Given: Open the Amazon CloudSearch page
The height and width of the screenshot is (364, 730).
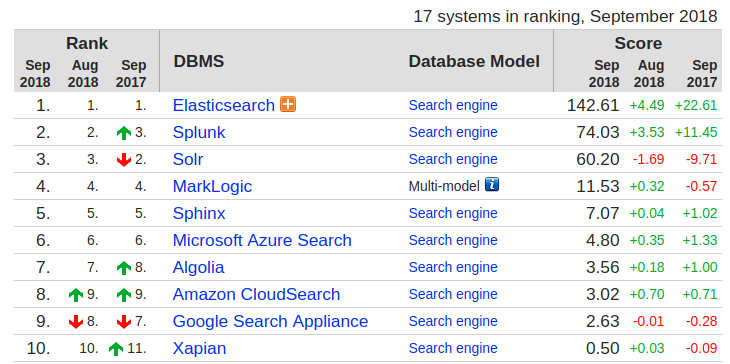Looking at the screenshot, I should pyautogui.click(x=256, y=294).
